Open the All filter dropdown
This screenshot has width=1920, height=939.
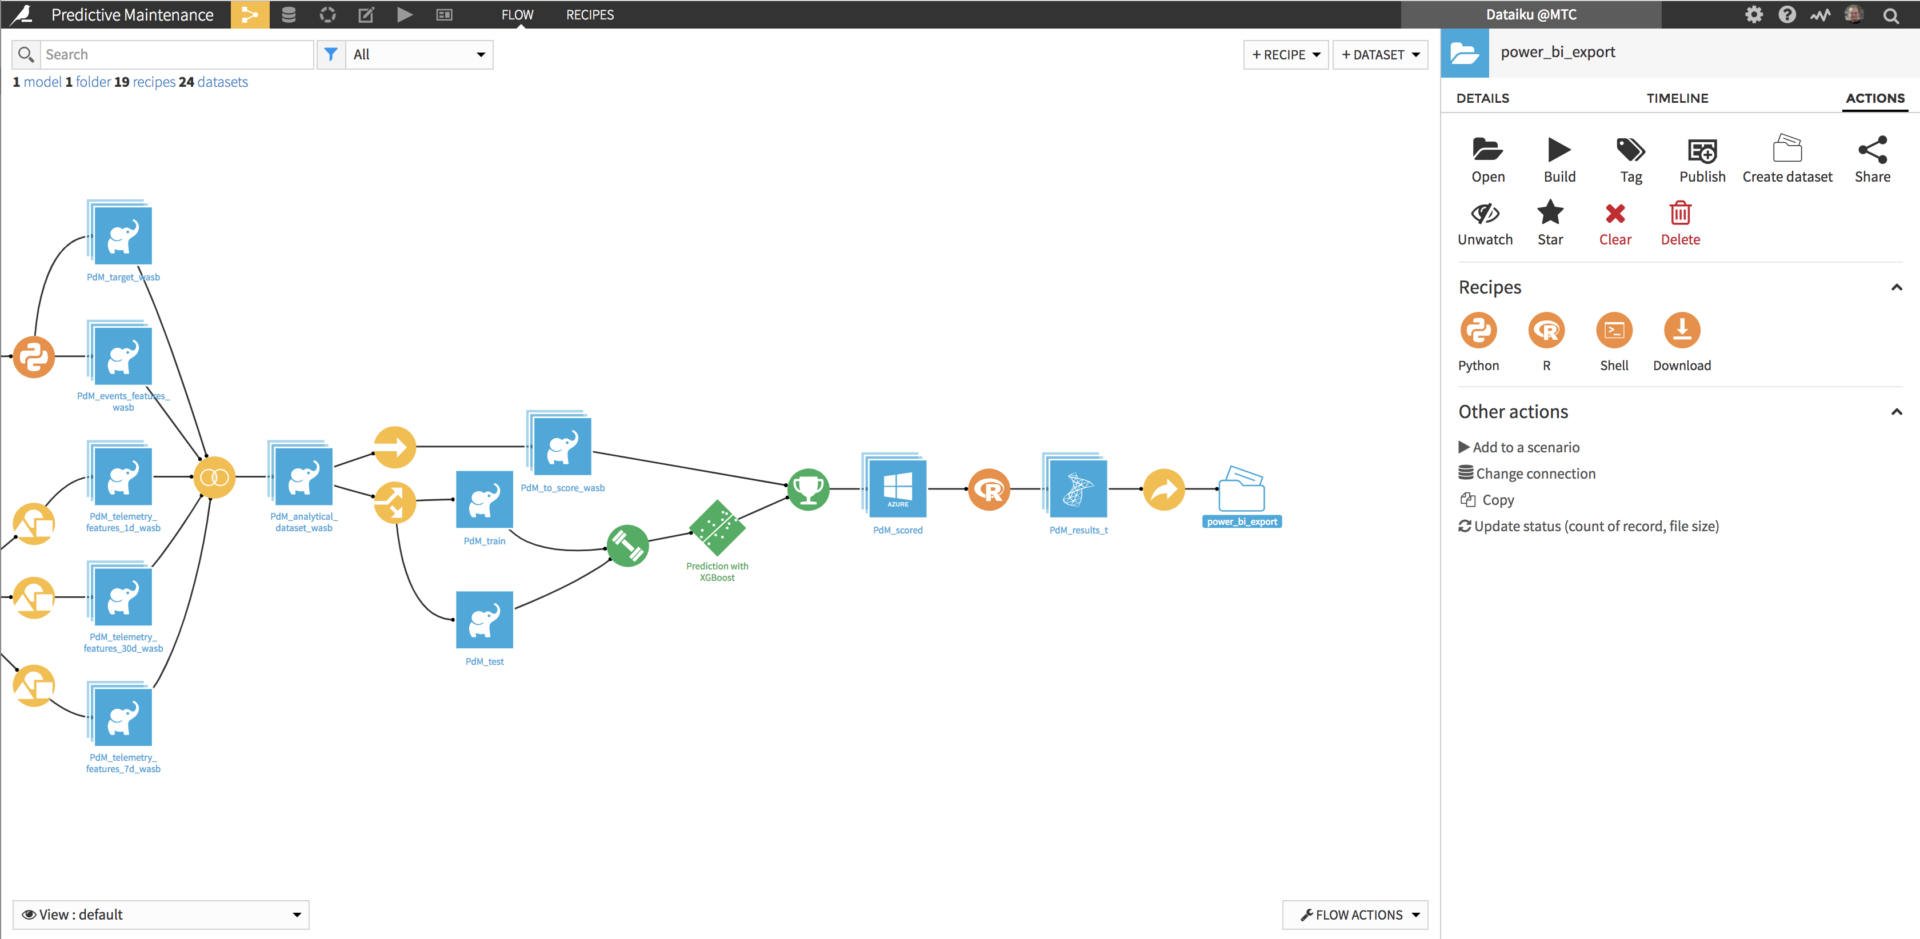(418, 54)
